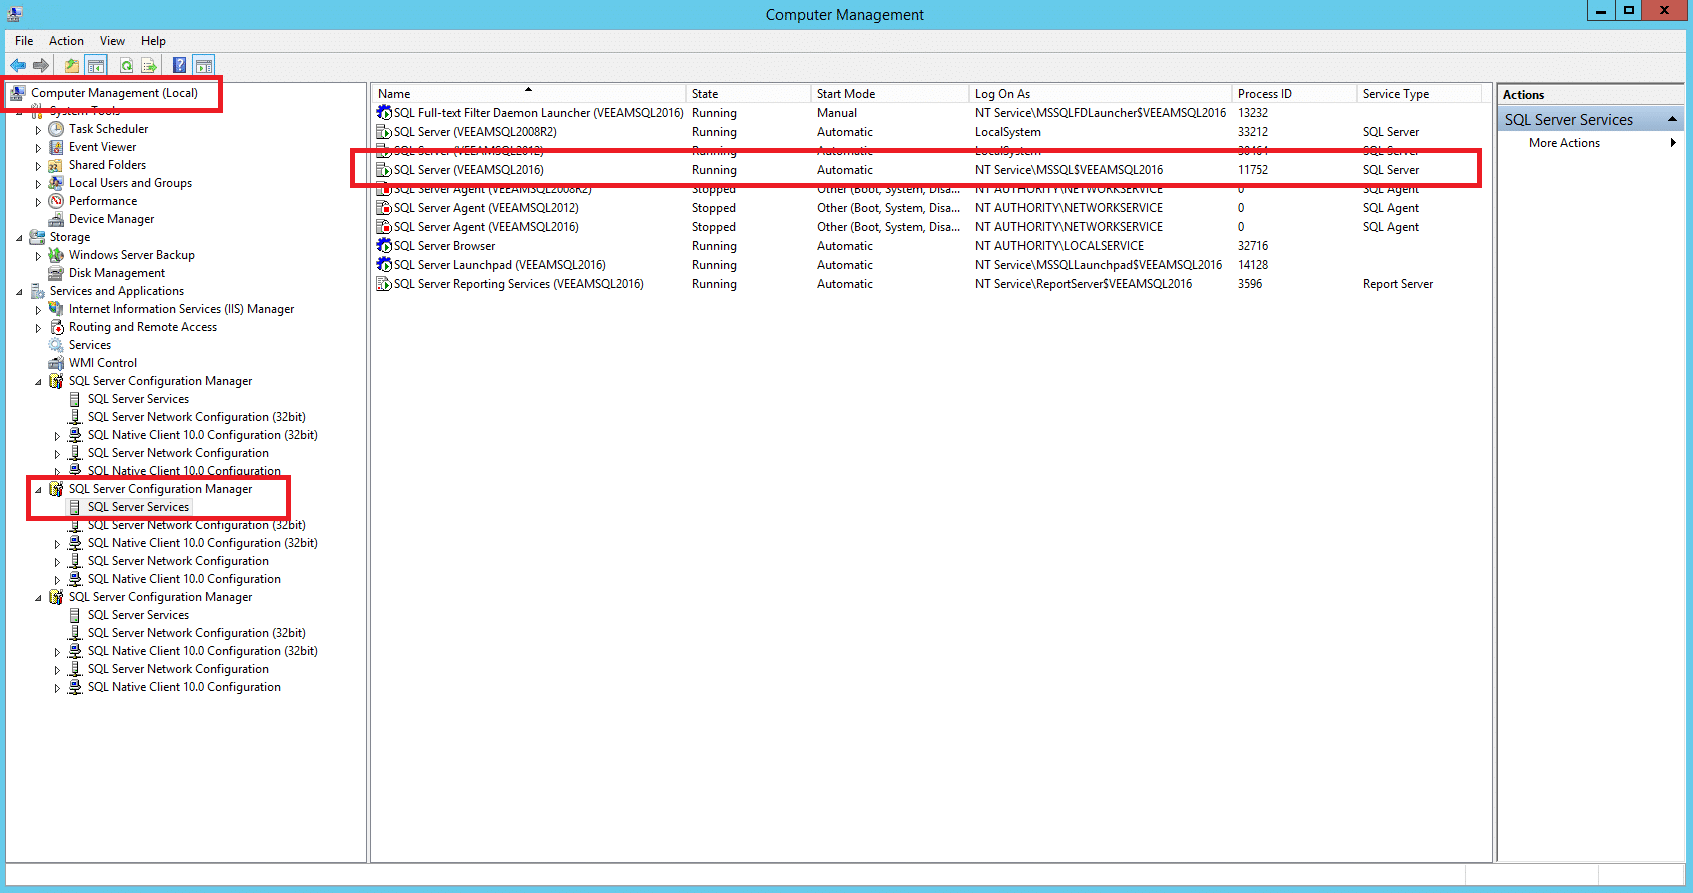
Task: Click the Event Viewer icon in tree
Action: coord(56,147)
